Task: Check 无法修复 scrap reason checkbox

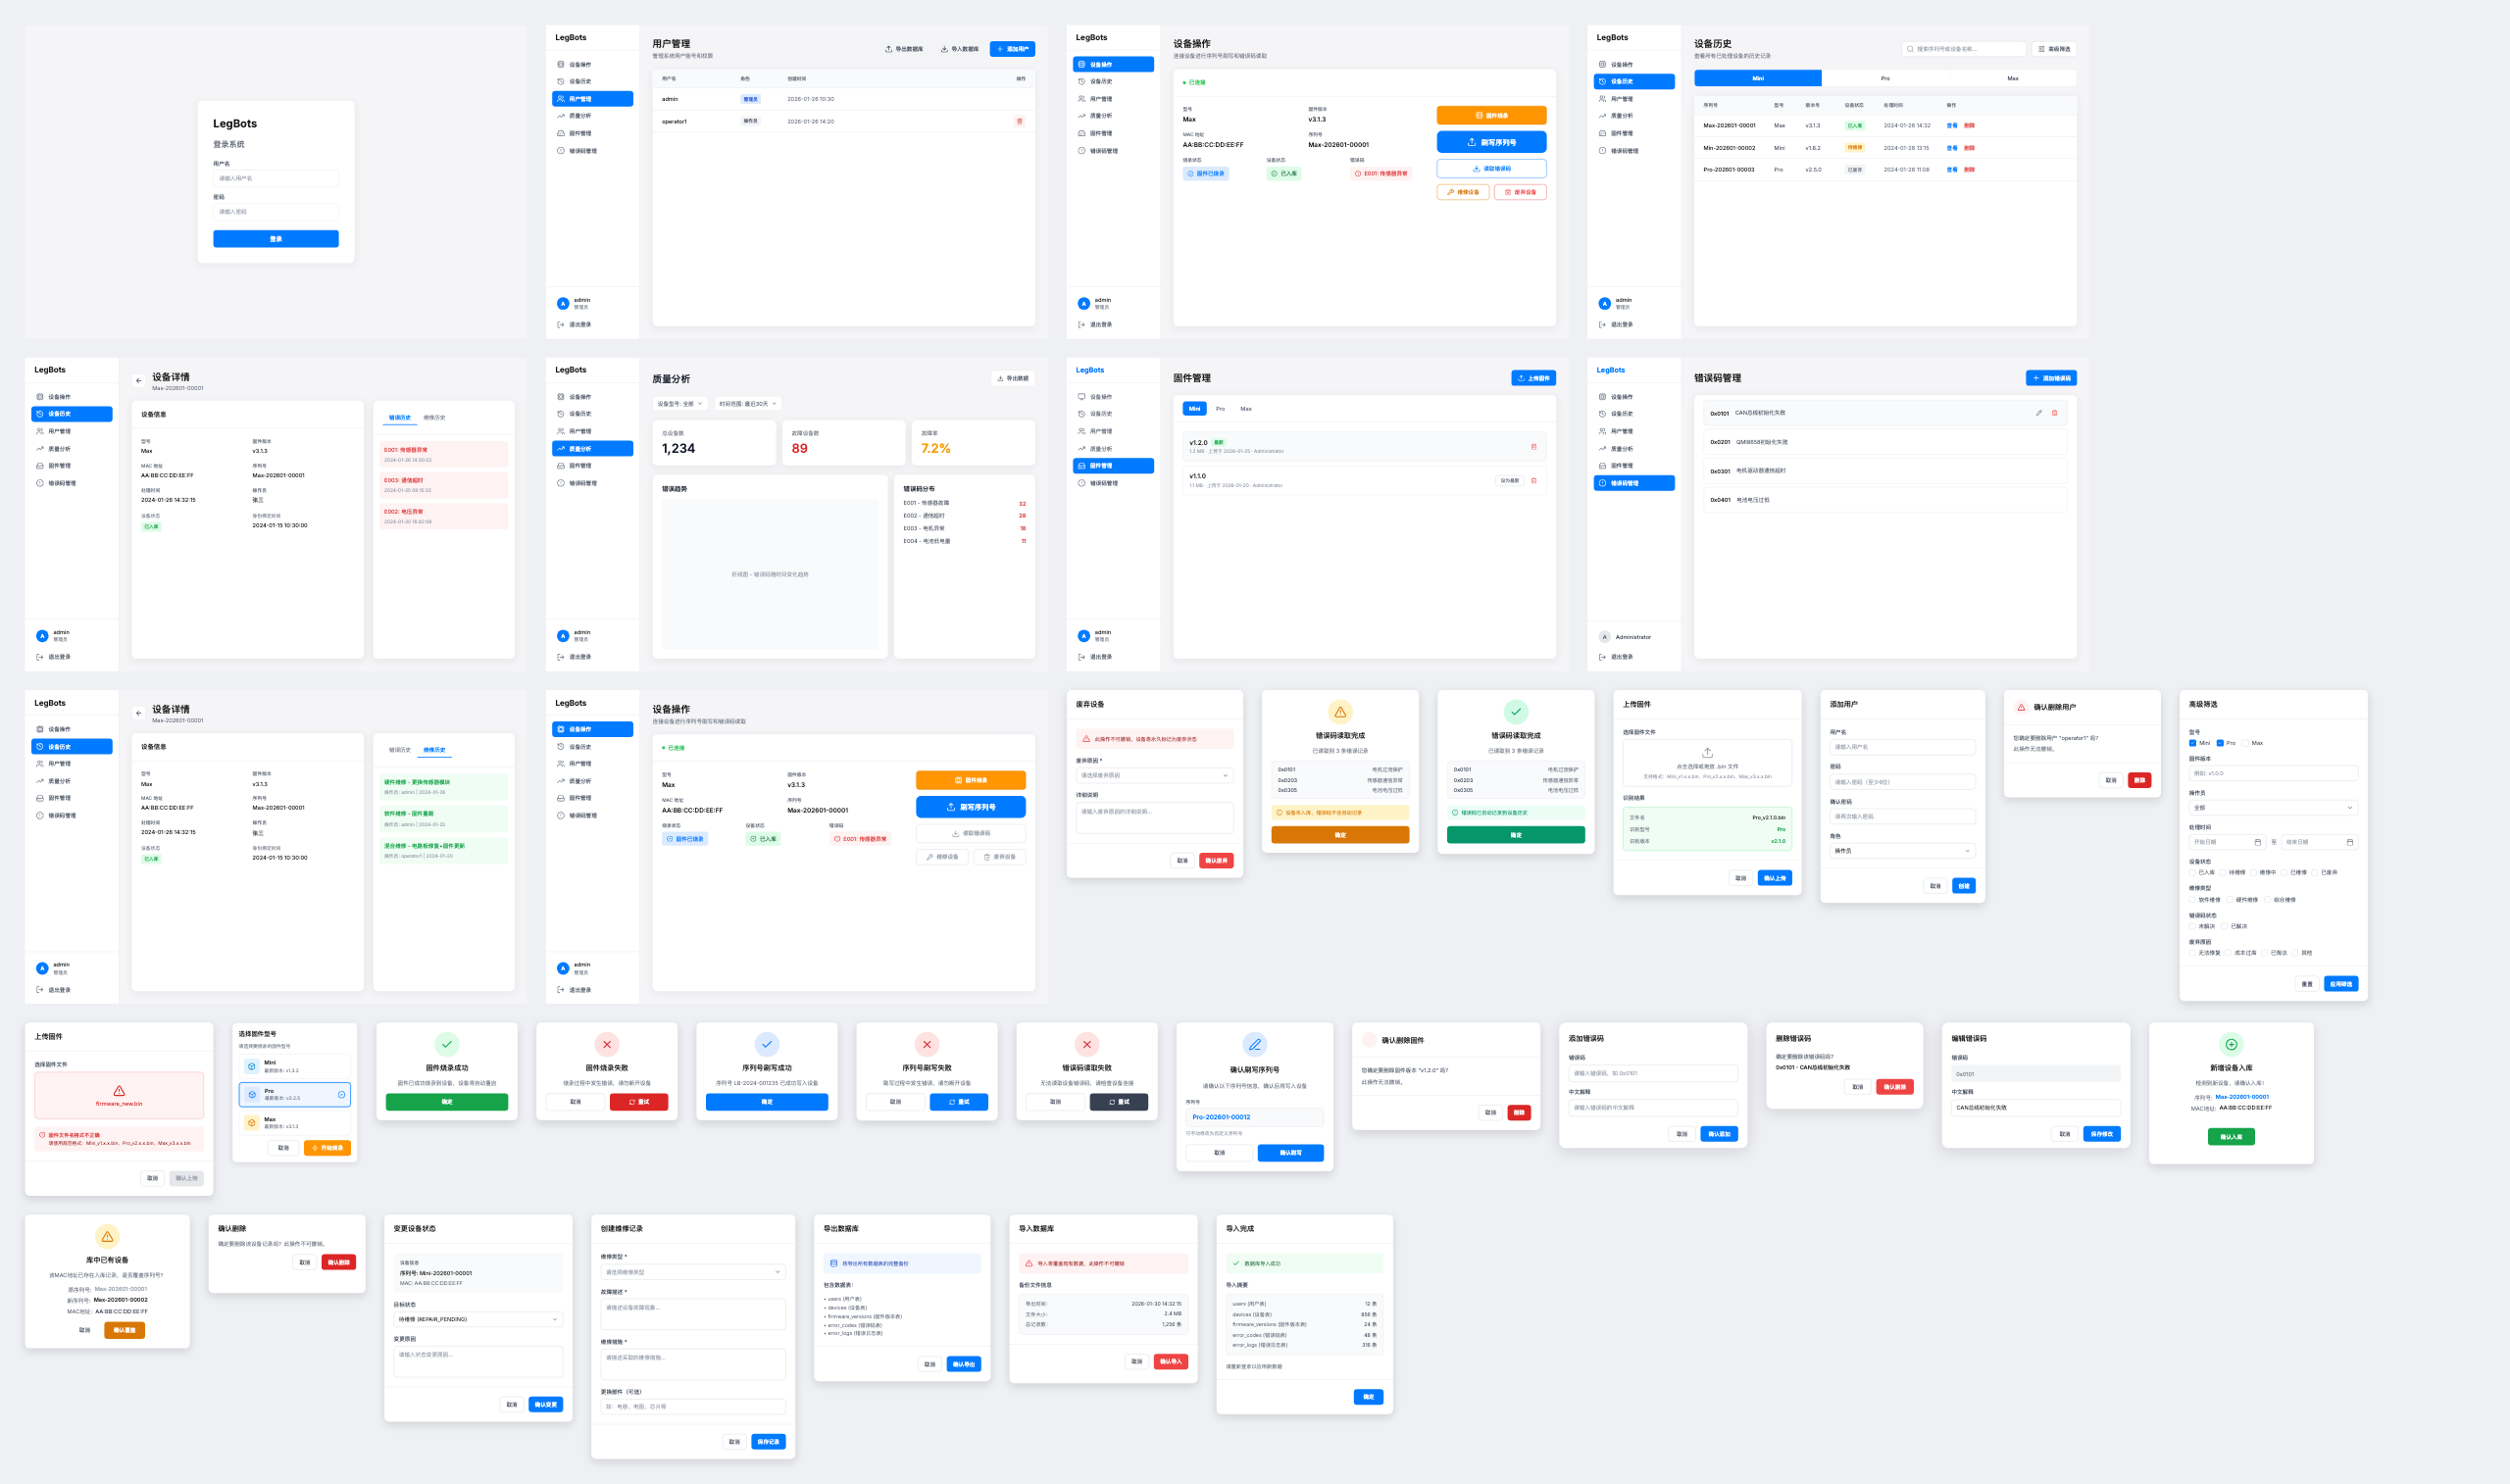Action: [2192, 953]
